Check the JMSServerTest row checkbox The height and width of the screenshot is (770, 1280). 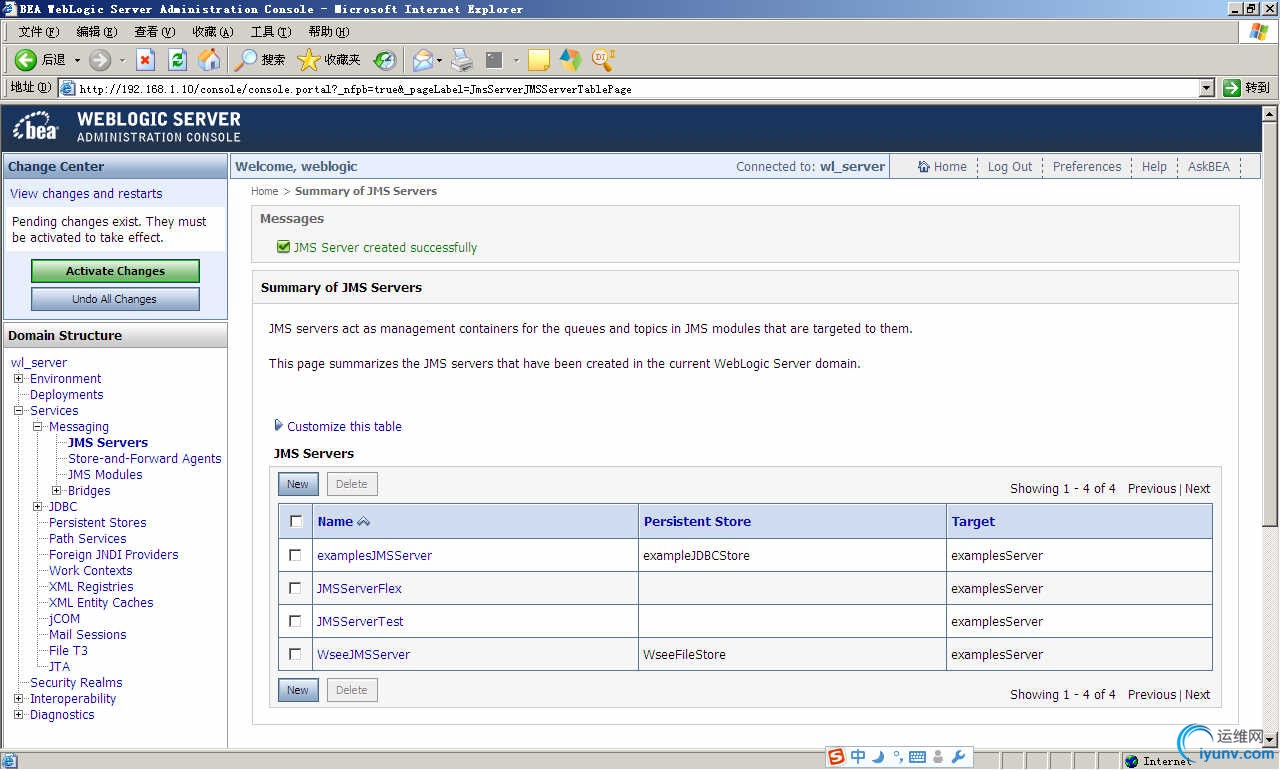pos(295,620)
